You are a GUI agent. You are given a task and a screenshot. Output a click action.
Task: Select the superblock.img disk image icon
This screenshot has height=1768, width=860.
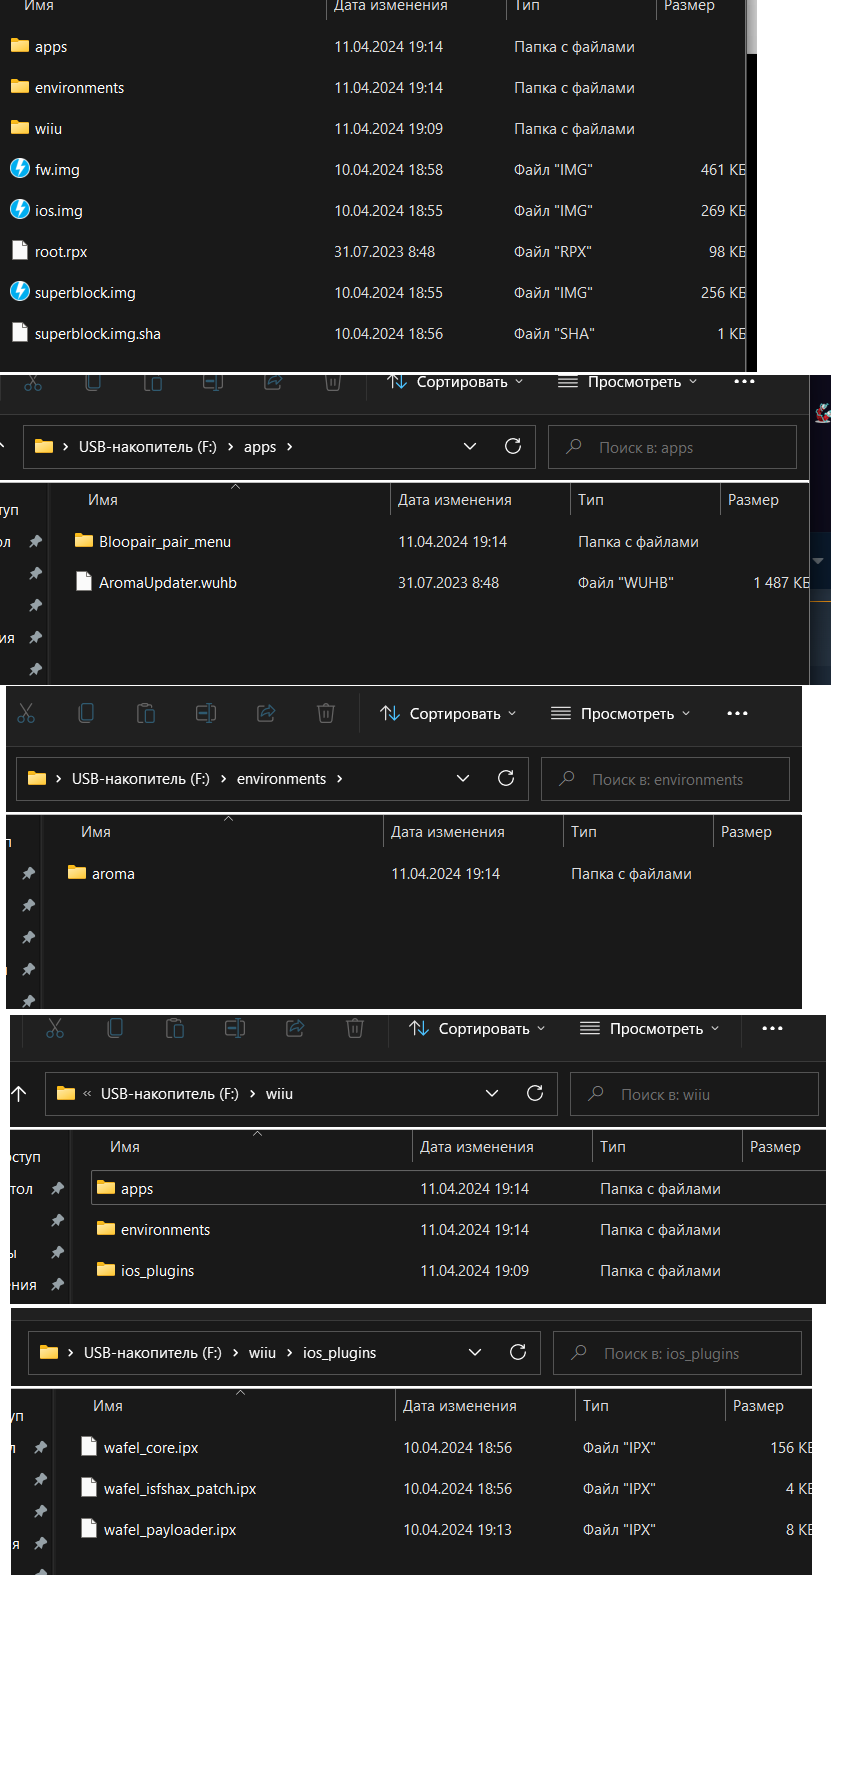click(x=20, y=292)
